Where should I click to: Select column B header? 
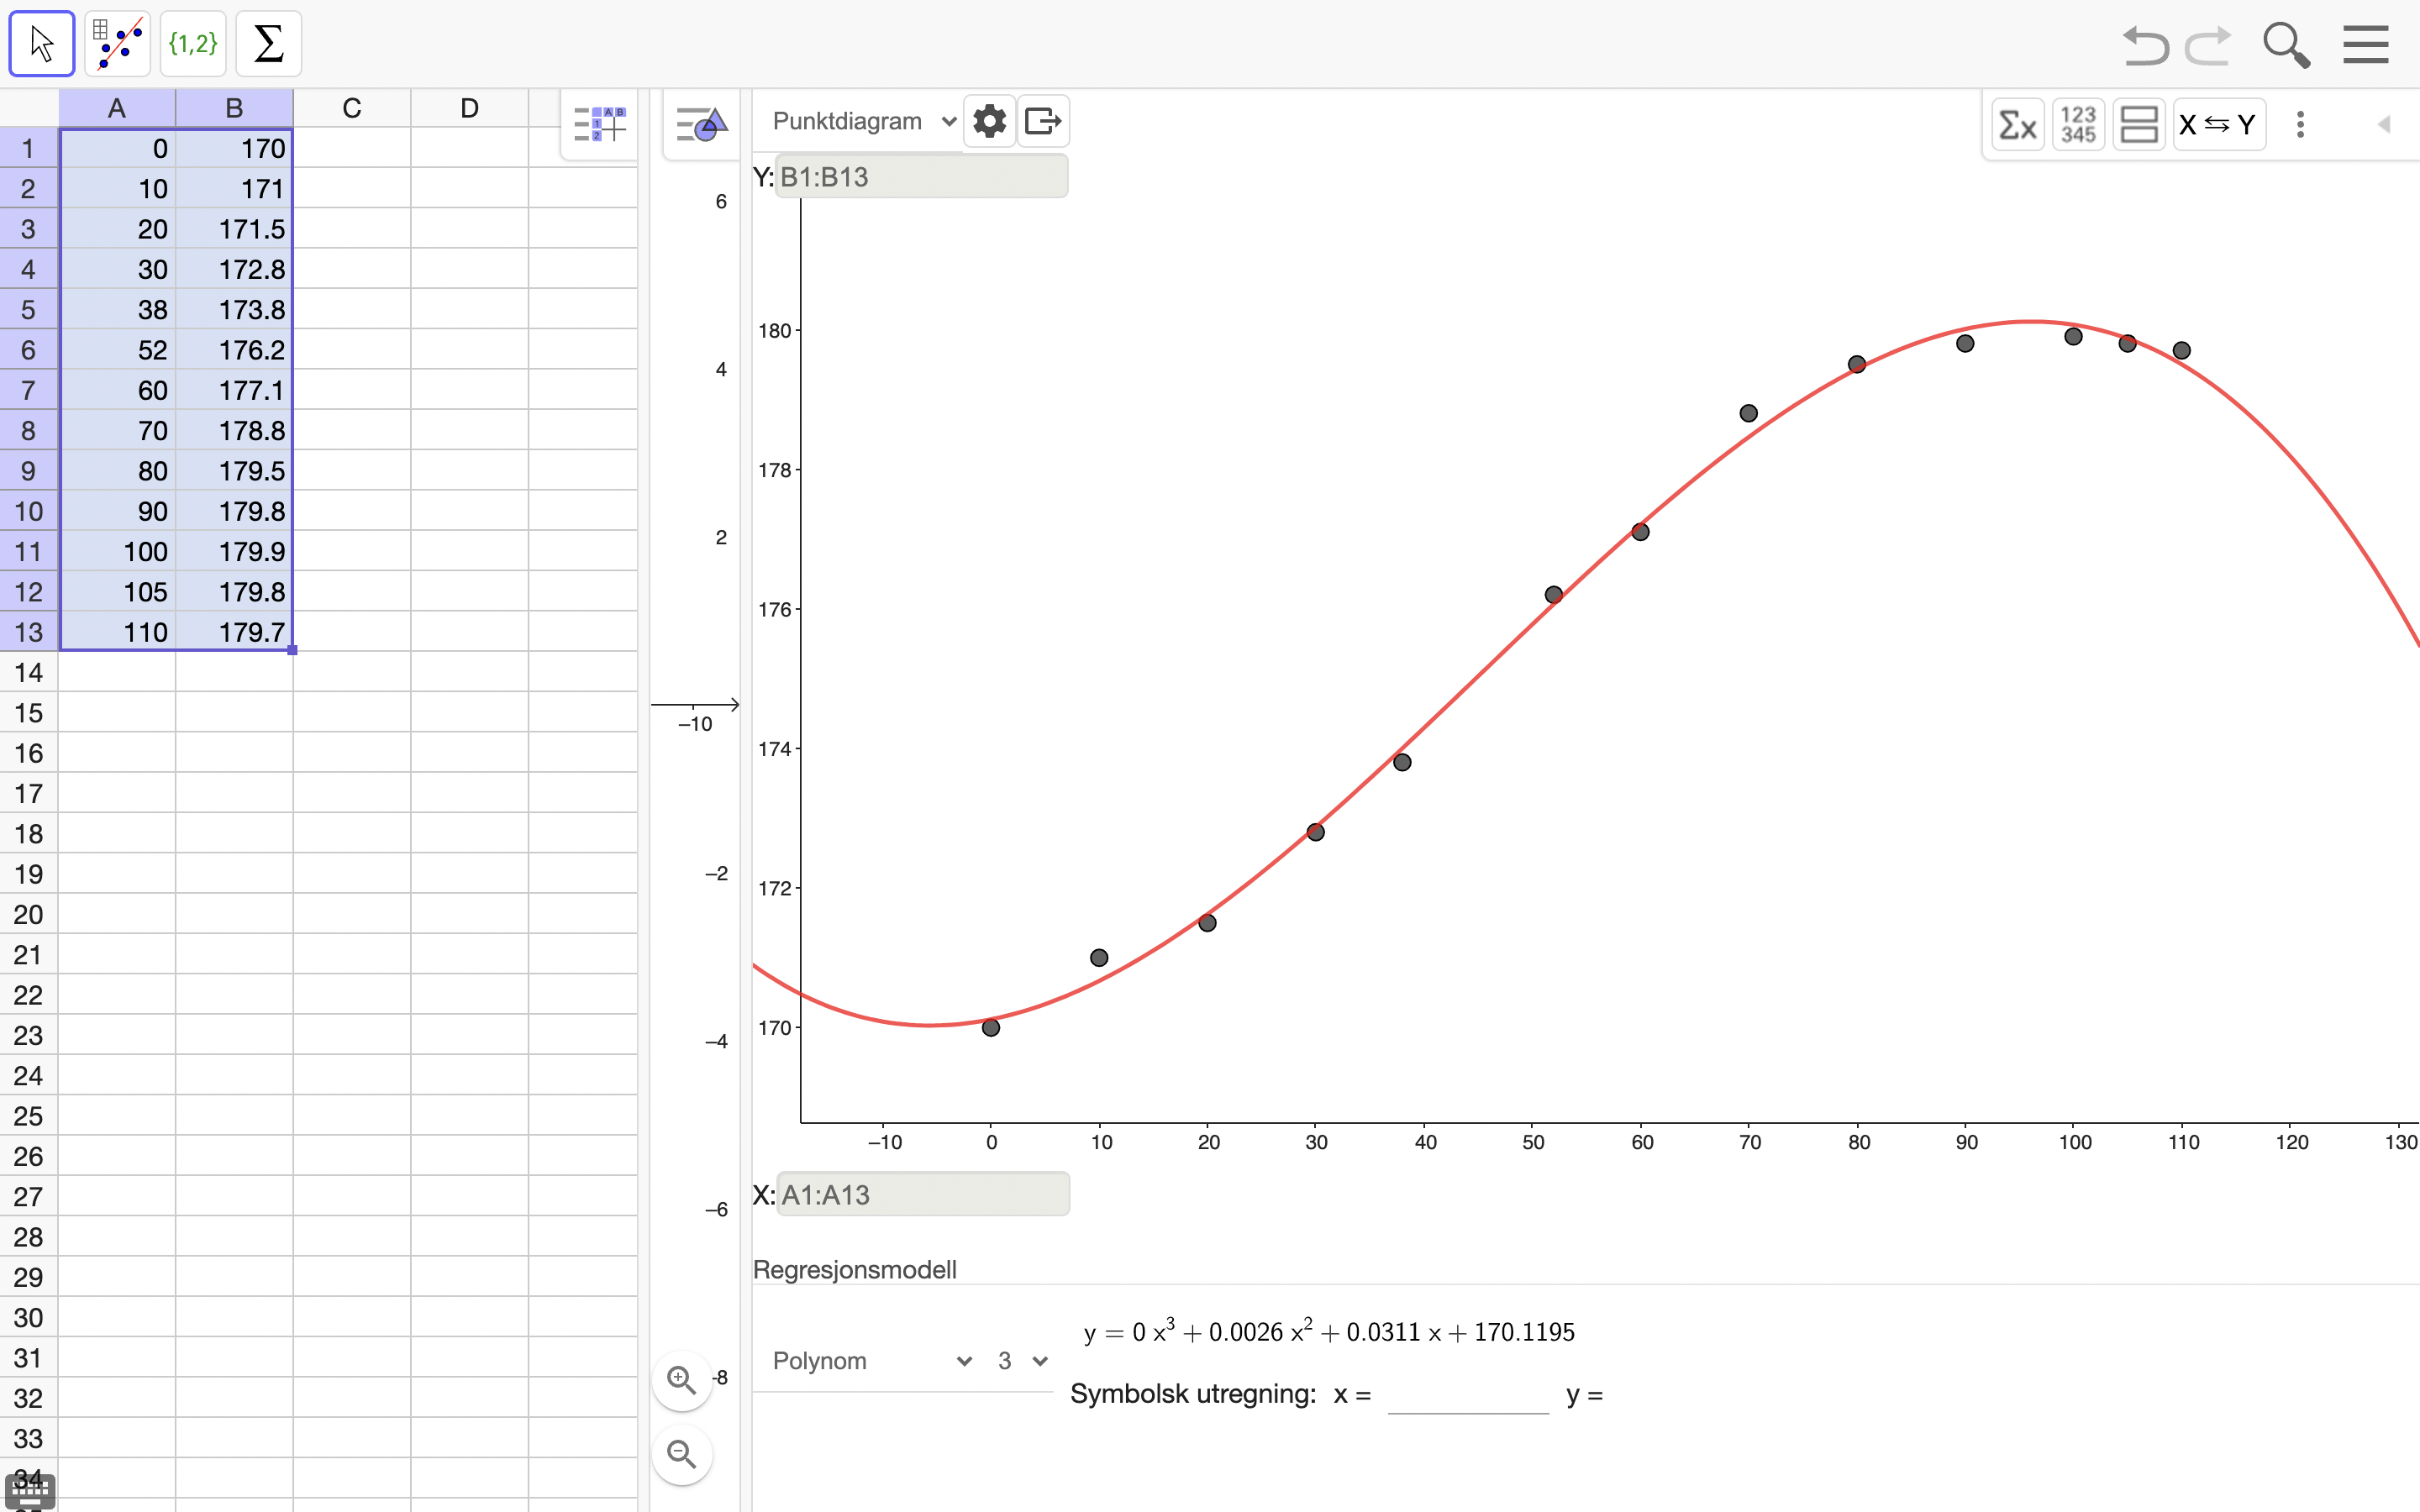pyautogui.click(x=234, y=108)
